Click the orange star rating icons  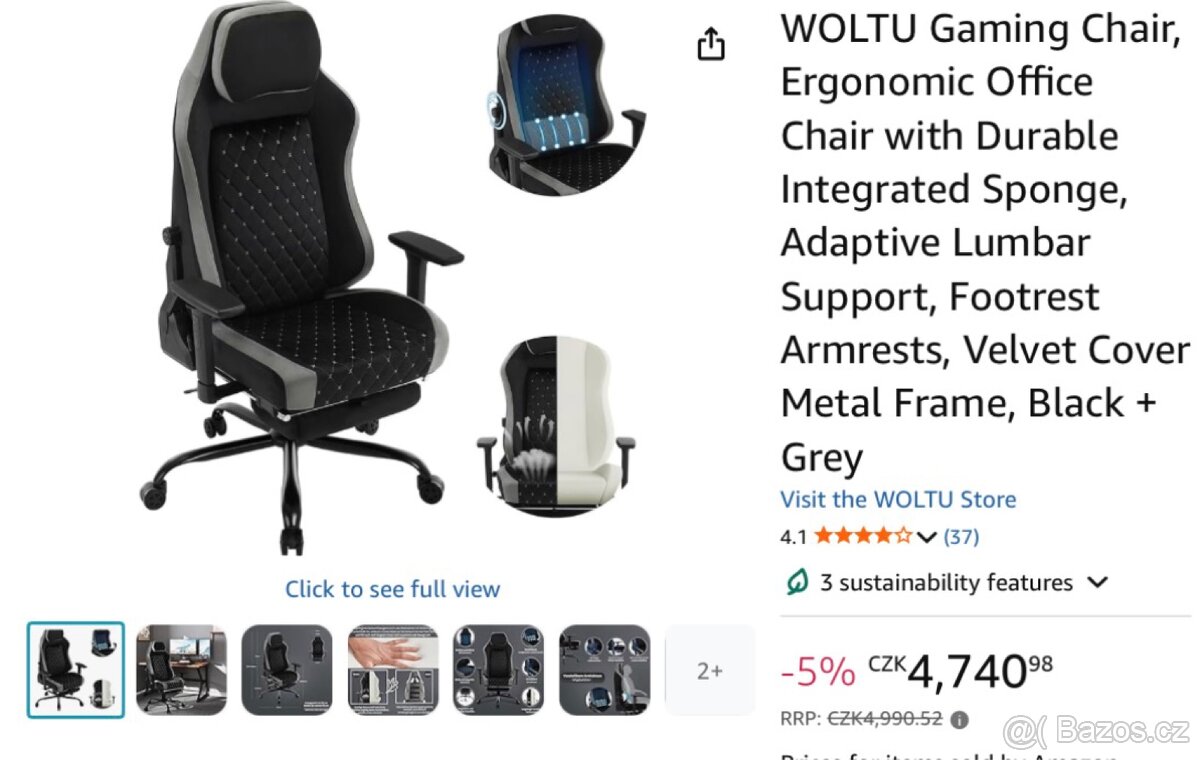click(x=863, y=536)
